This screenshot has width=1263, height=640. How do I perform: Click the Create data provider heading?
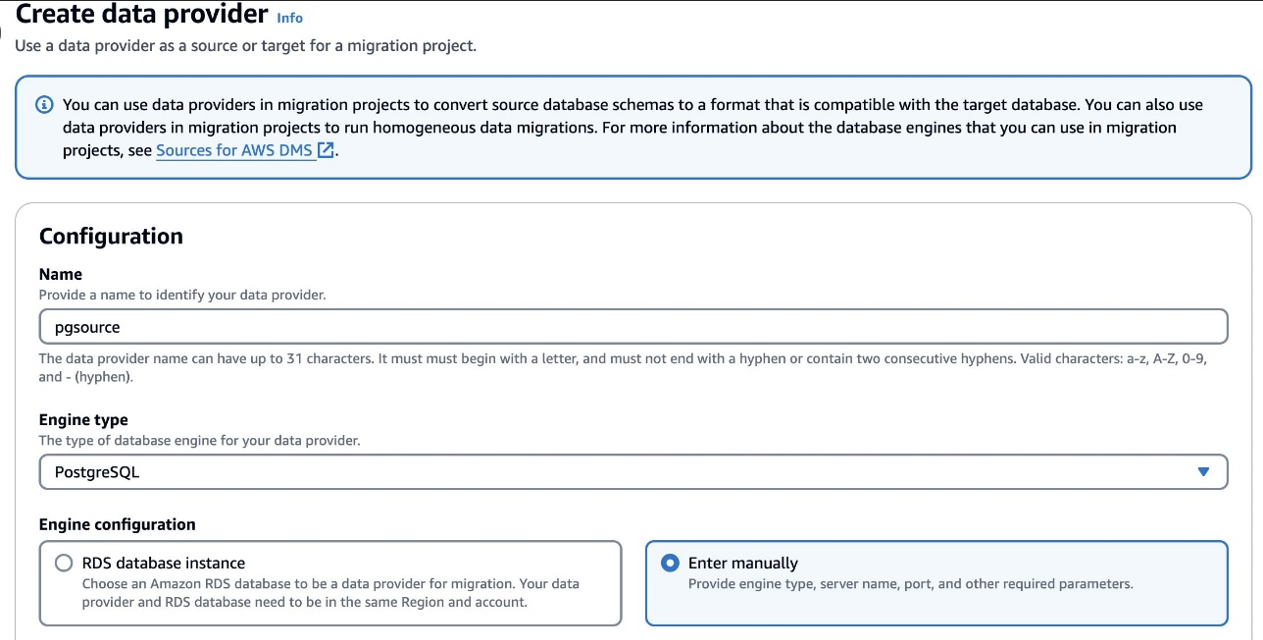[x=142, y=15]
